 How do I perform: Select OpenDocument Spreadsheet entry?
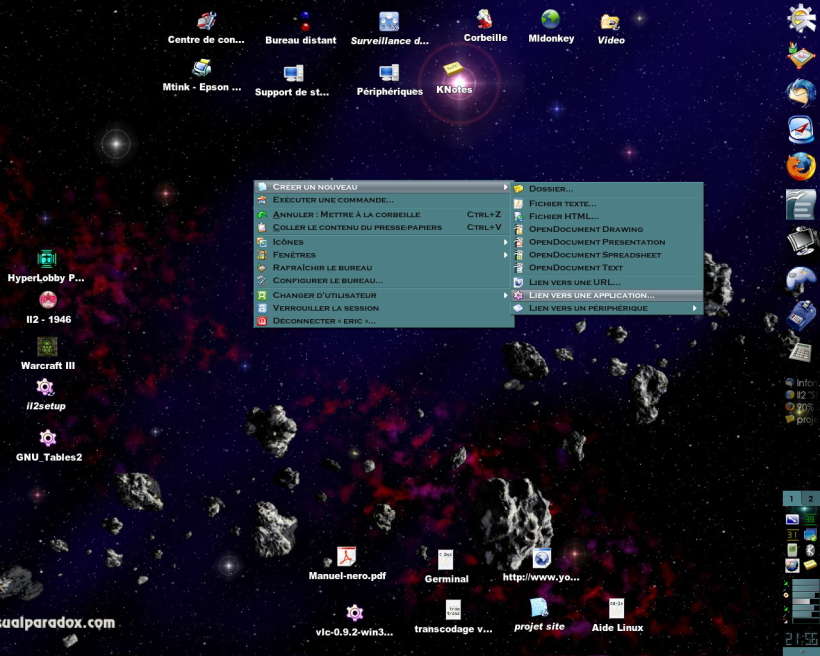click(x=607, y=255)
